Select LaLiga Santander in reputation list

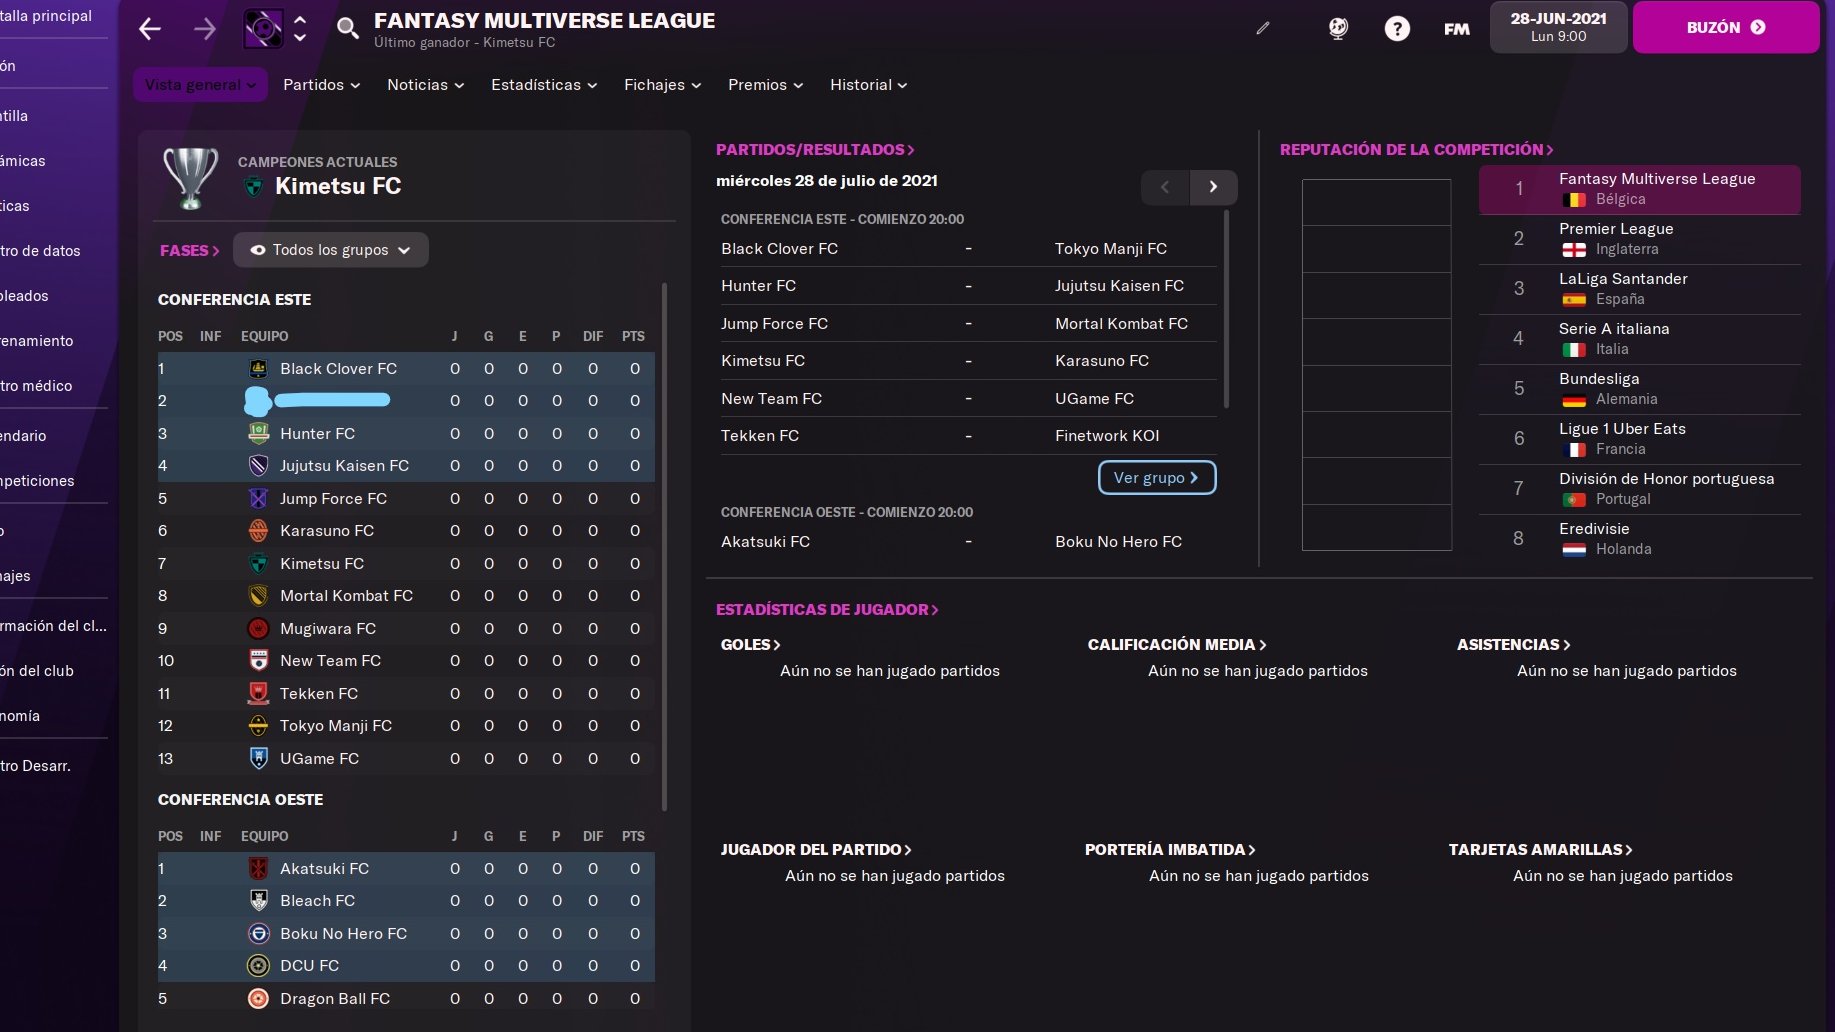point(1640,289)
